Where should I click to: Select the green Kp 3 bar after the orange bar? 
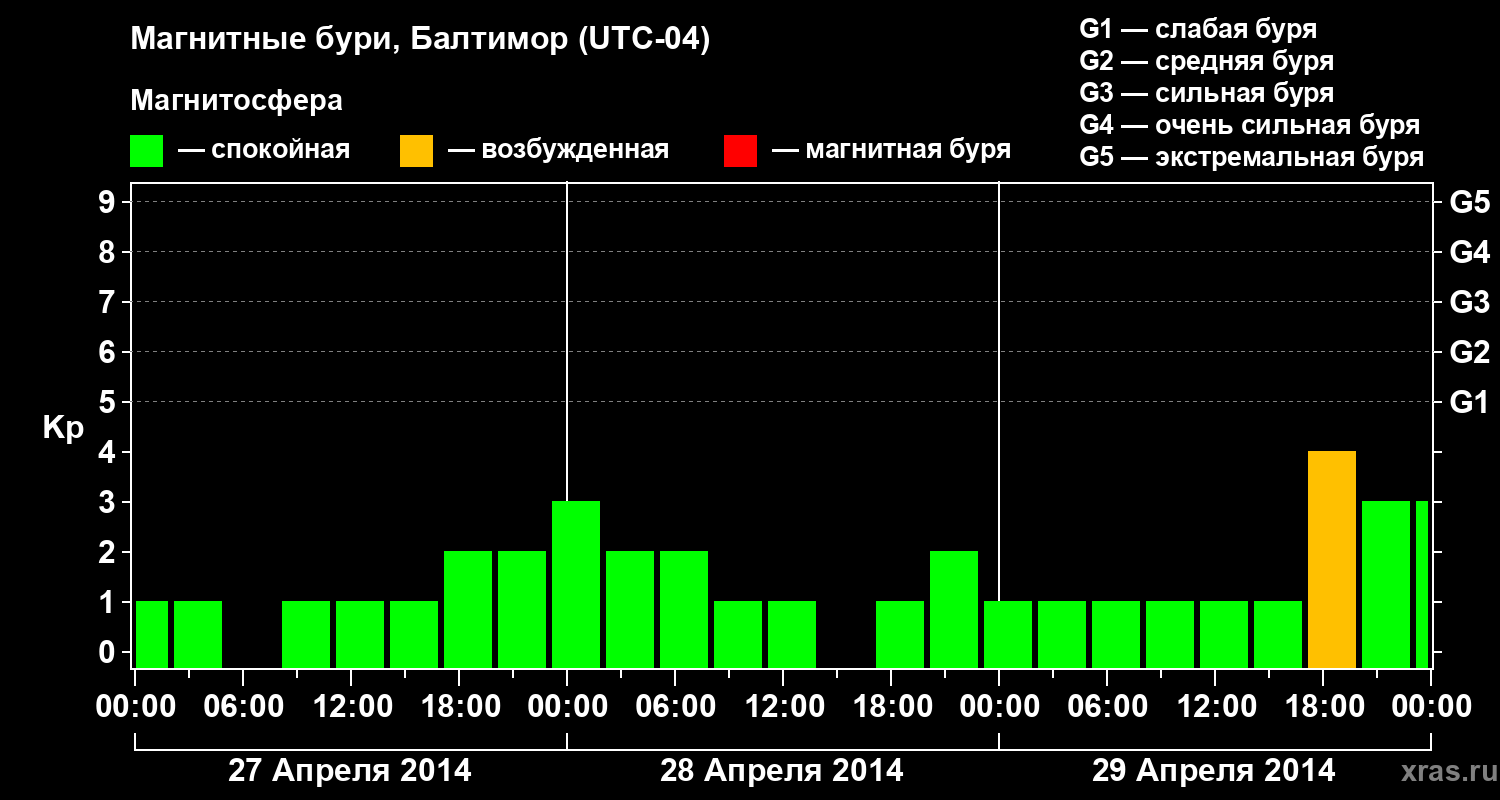point(1386,585)
